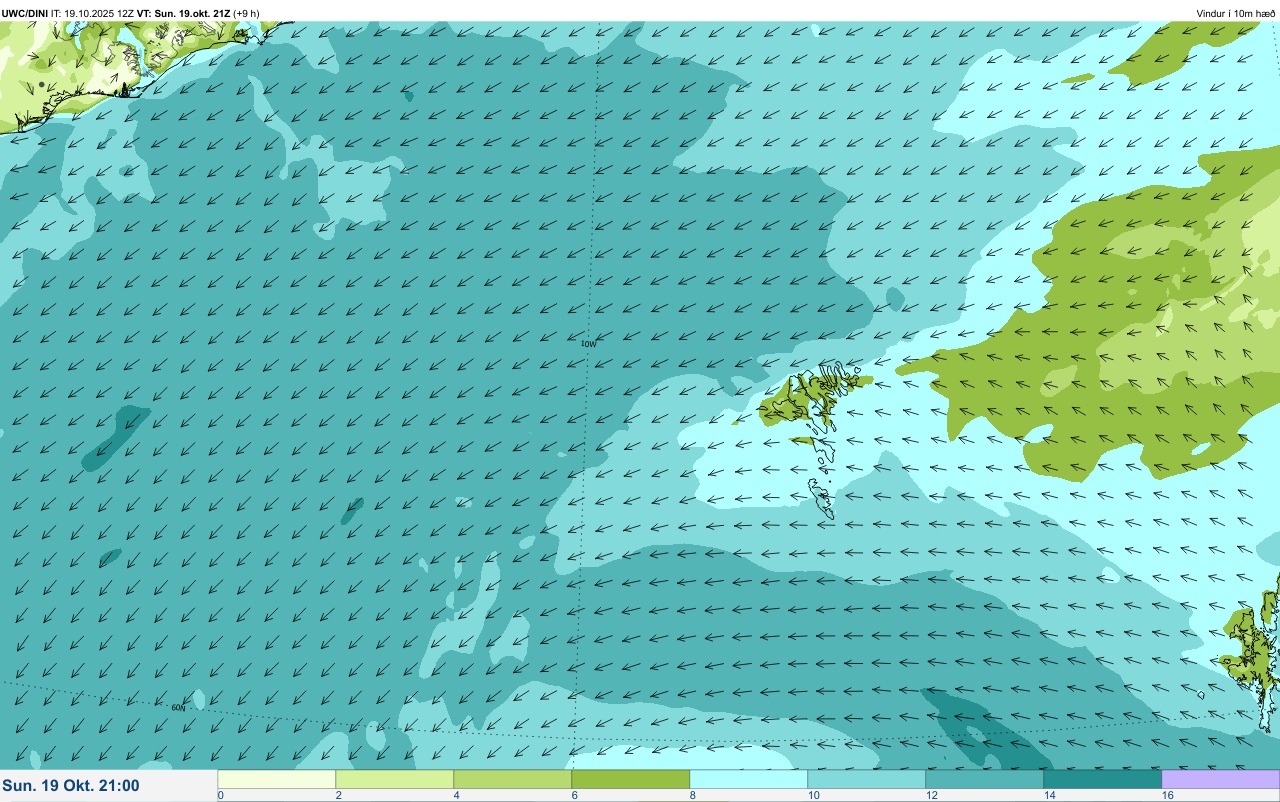Click the legend value '12'
This screenshot has height=802, width=1280.
coord(932,795)
